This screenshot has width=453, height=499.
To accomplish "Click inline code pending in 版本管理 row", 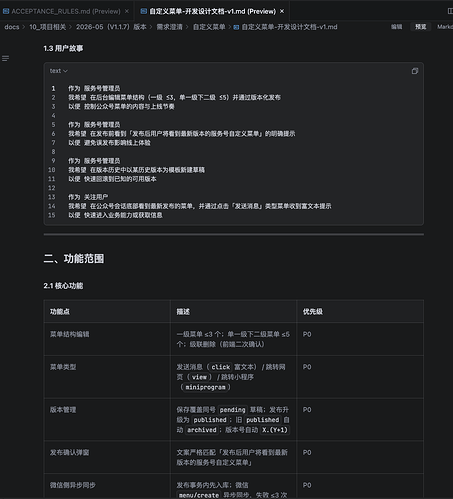I will coord(232,410).
